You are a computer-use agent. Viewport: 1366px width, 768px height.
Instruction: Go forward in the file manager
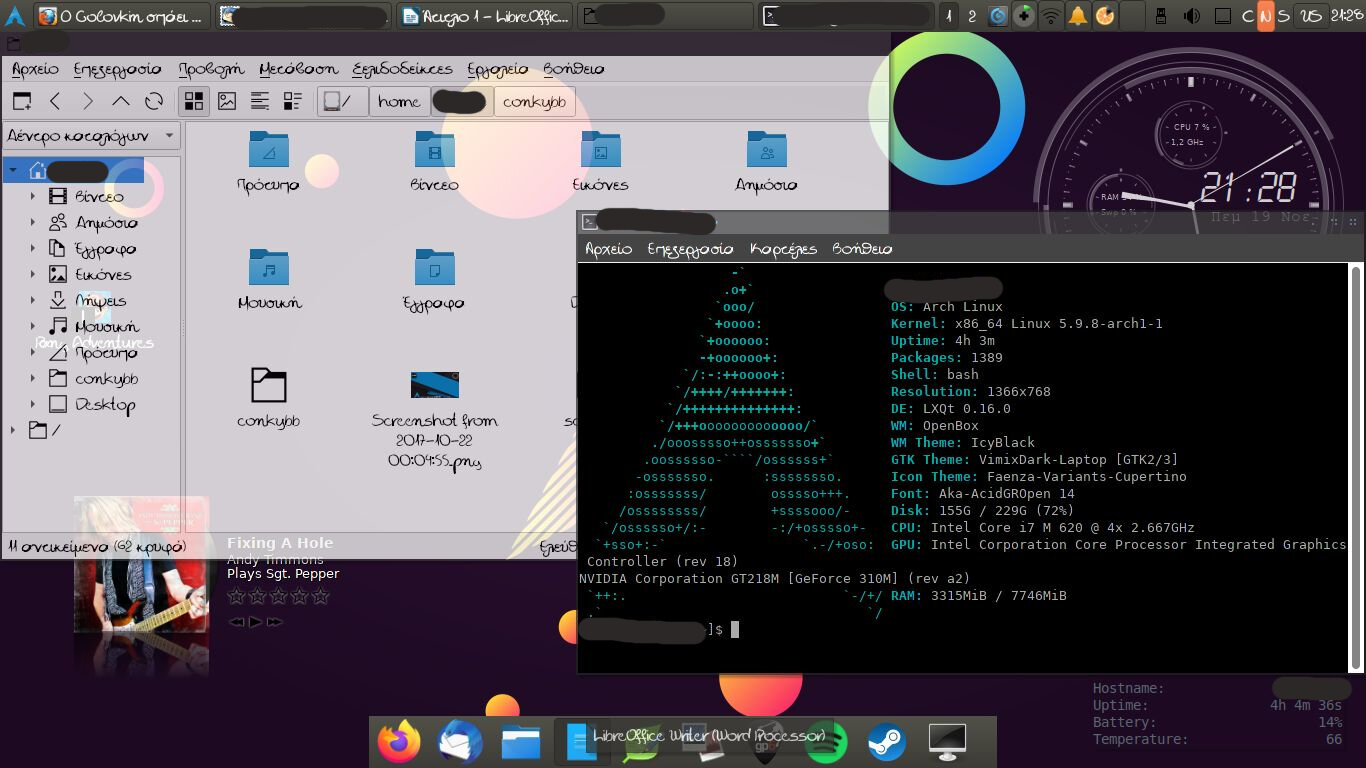tap(88, 101)
